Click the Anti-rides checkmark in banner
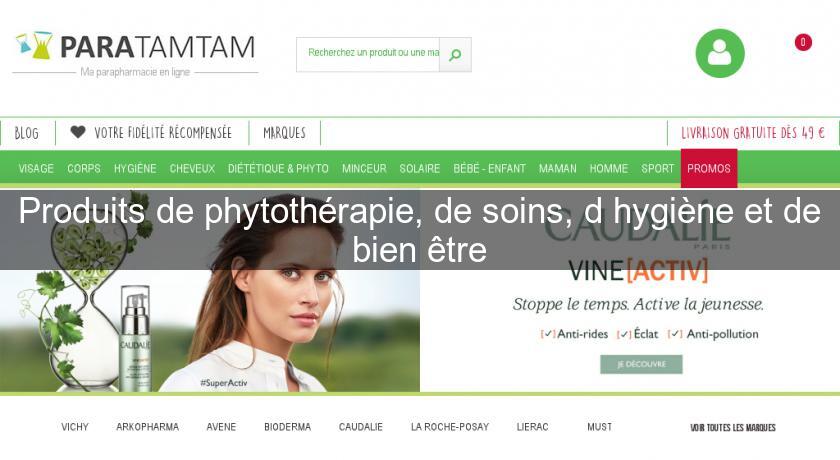Viewport: 840px width, 460px height. [x=548, y=334]
